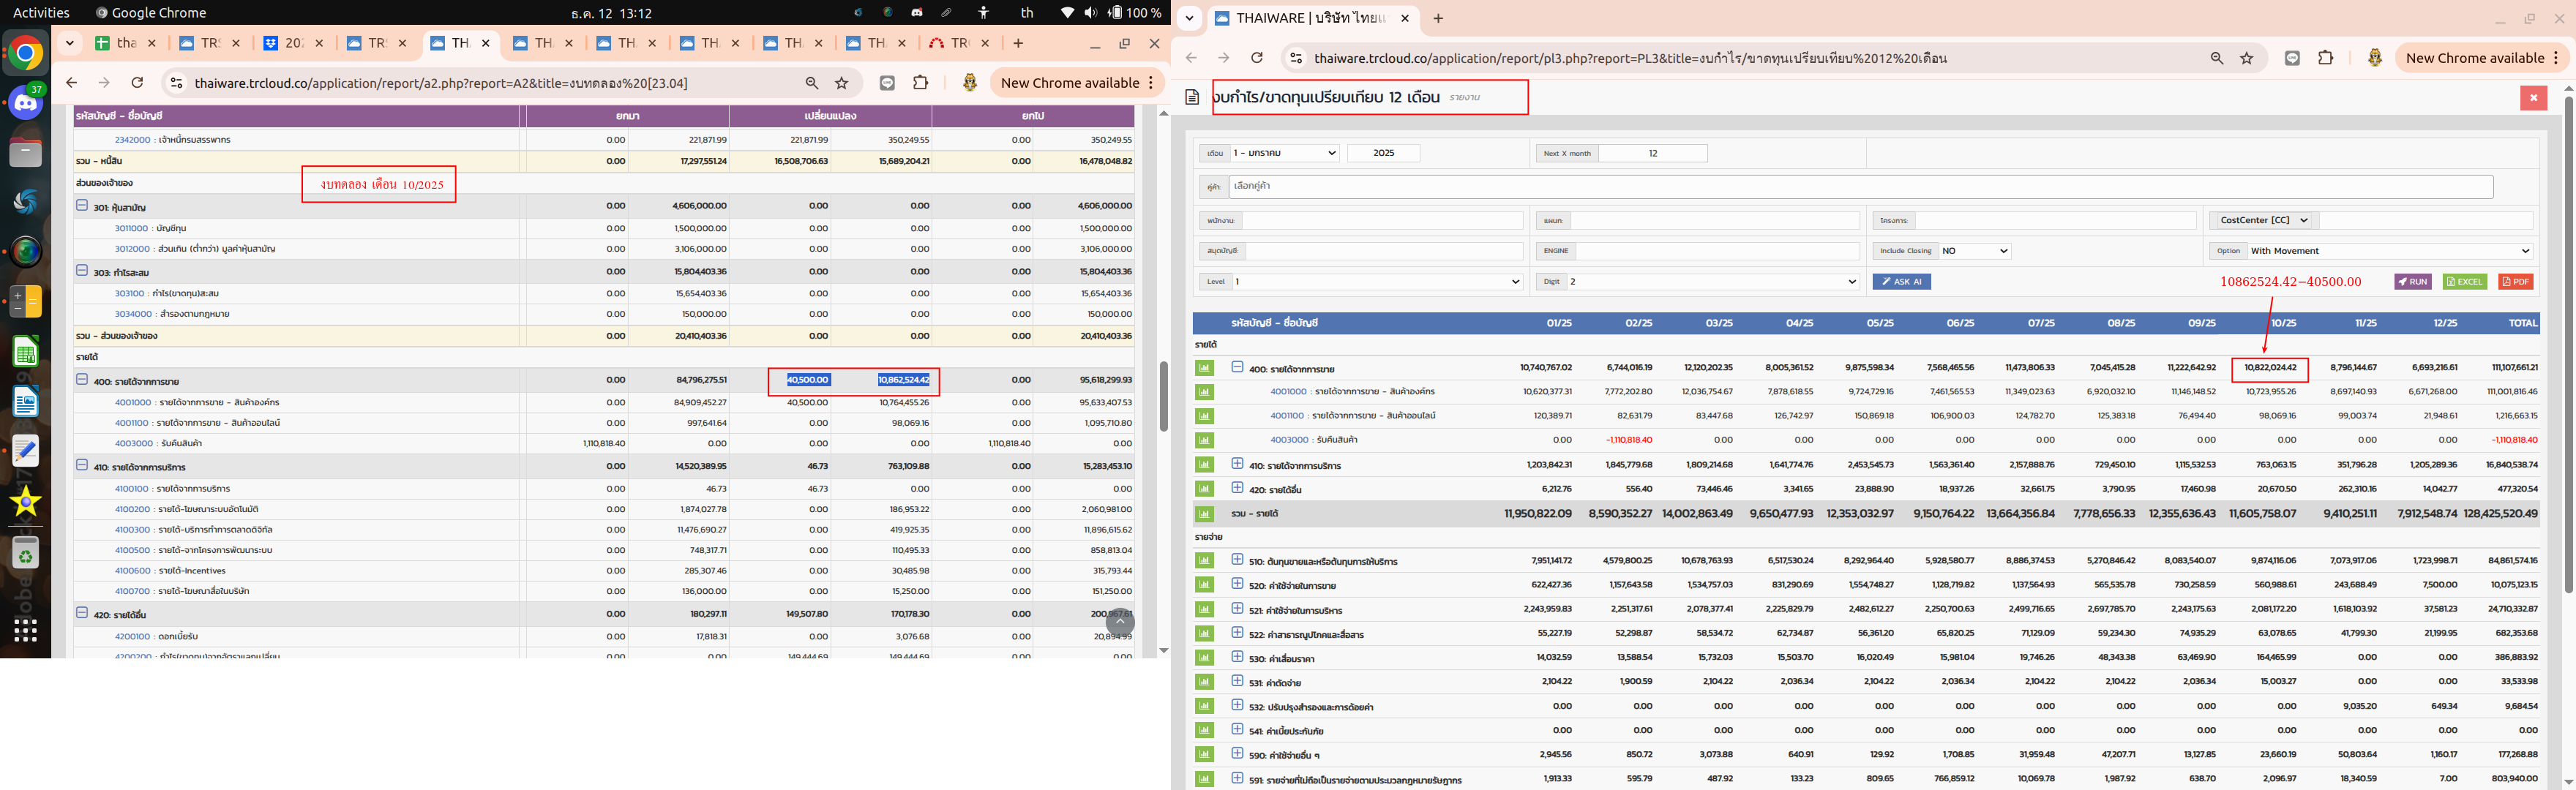Click bookmark star in right Chrome window
This screenshot has height=790, width=2576.
2247,58
